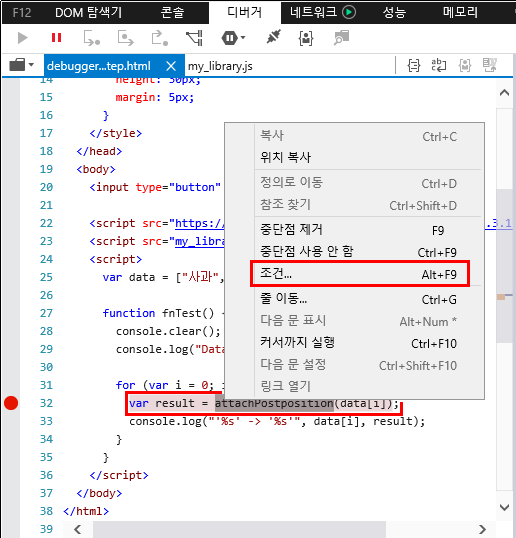
Task: Click the exception behavior stop-sign icon
Action: coord(230,38)
